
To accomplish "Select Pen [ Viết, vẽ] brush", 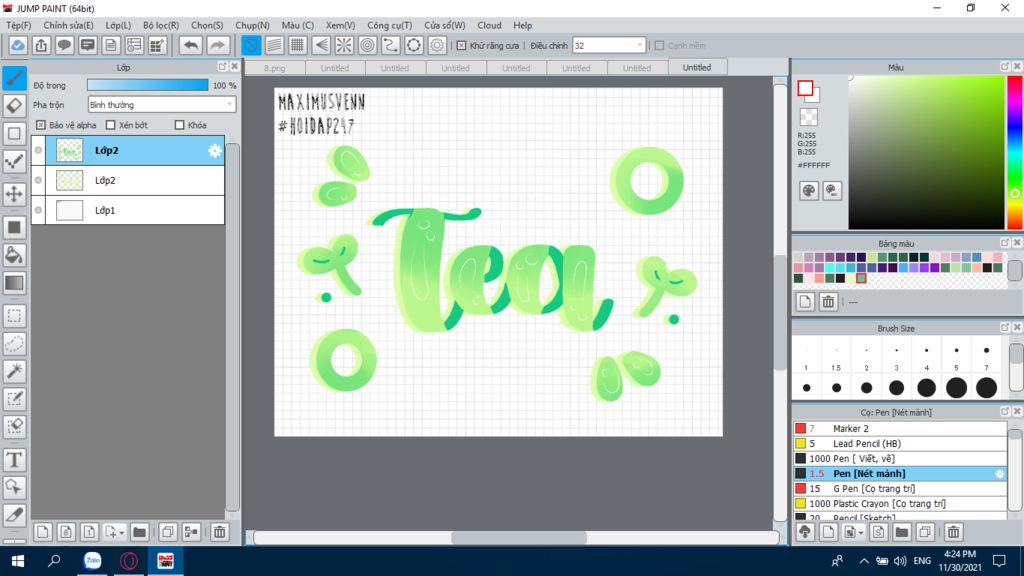I will pos(900,458).
